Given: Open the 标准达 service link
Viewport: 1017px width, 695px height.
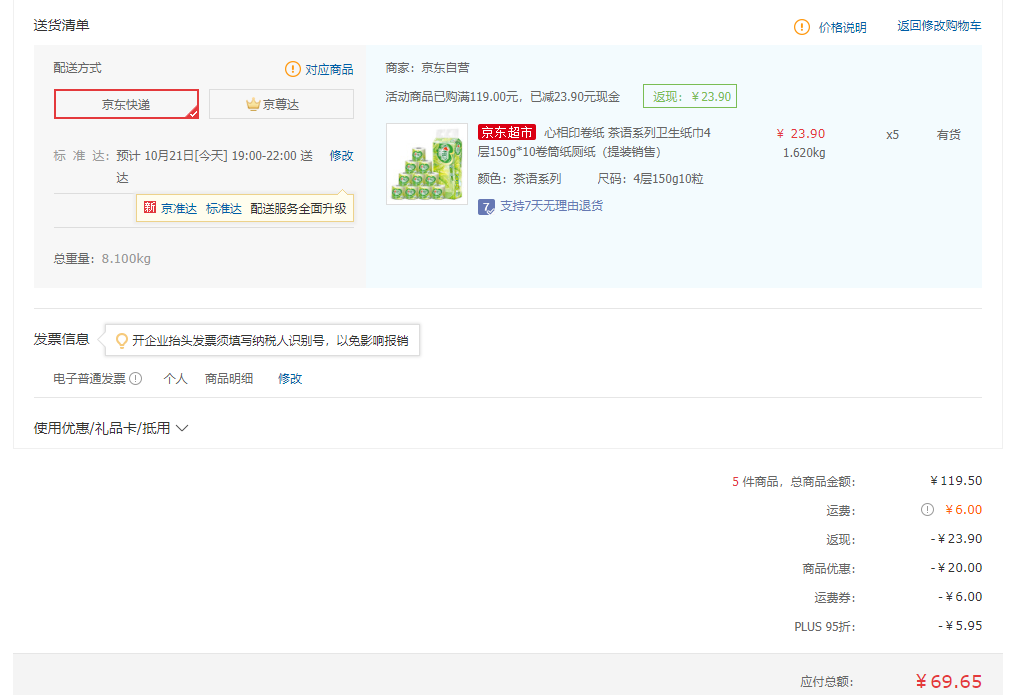Looking at the screenshot, I should pyautogui.click(x=223, y=209).
